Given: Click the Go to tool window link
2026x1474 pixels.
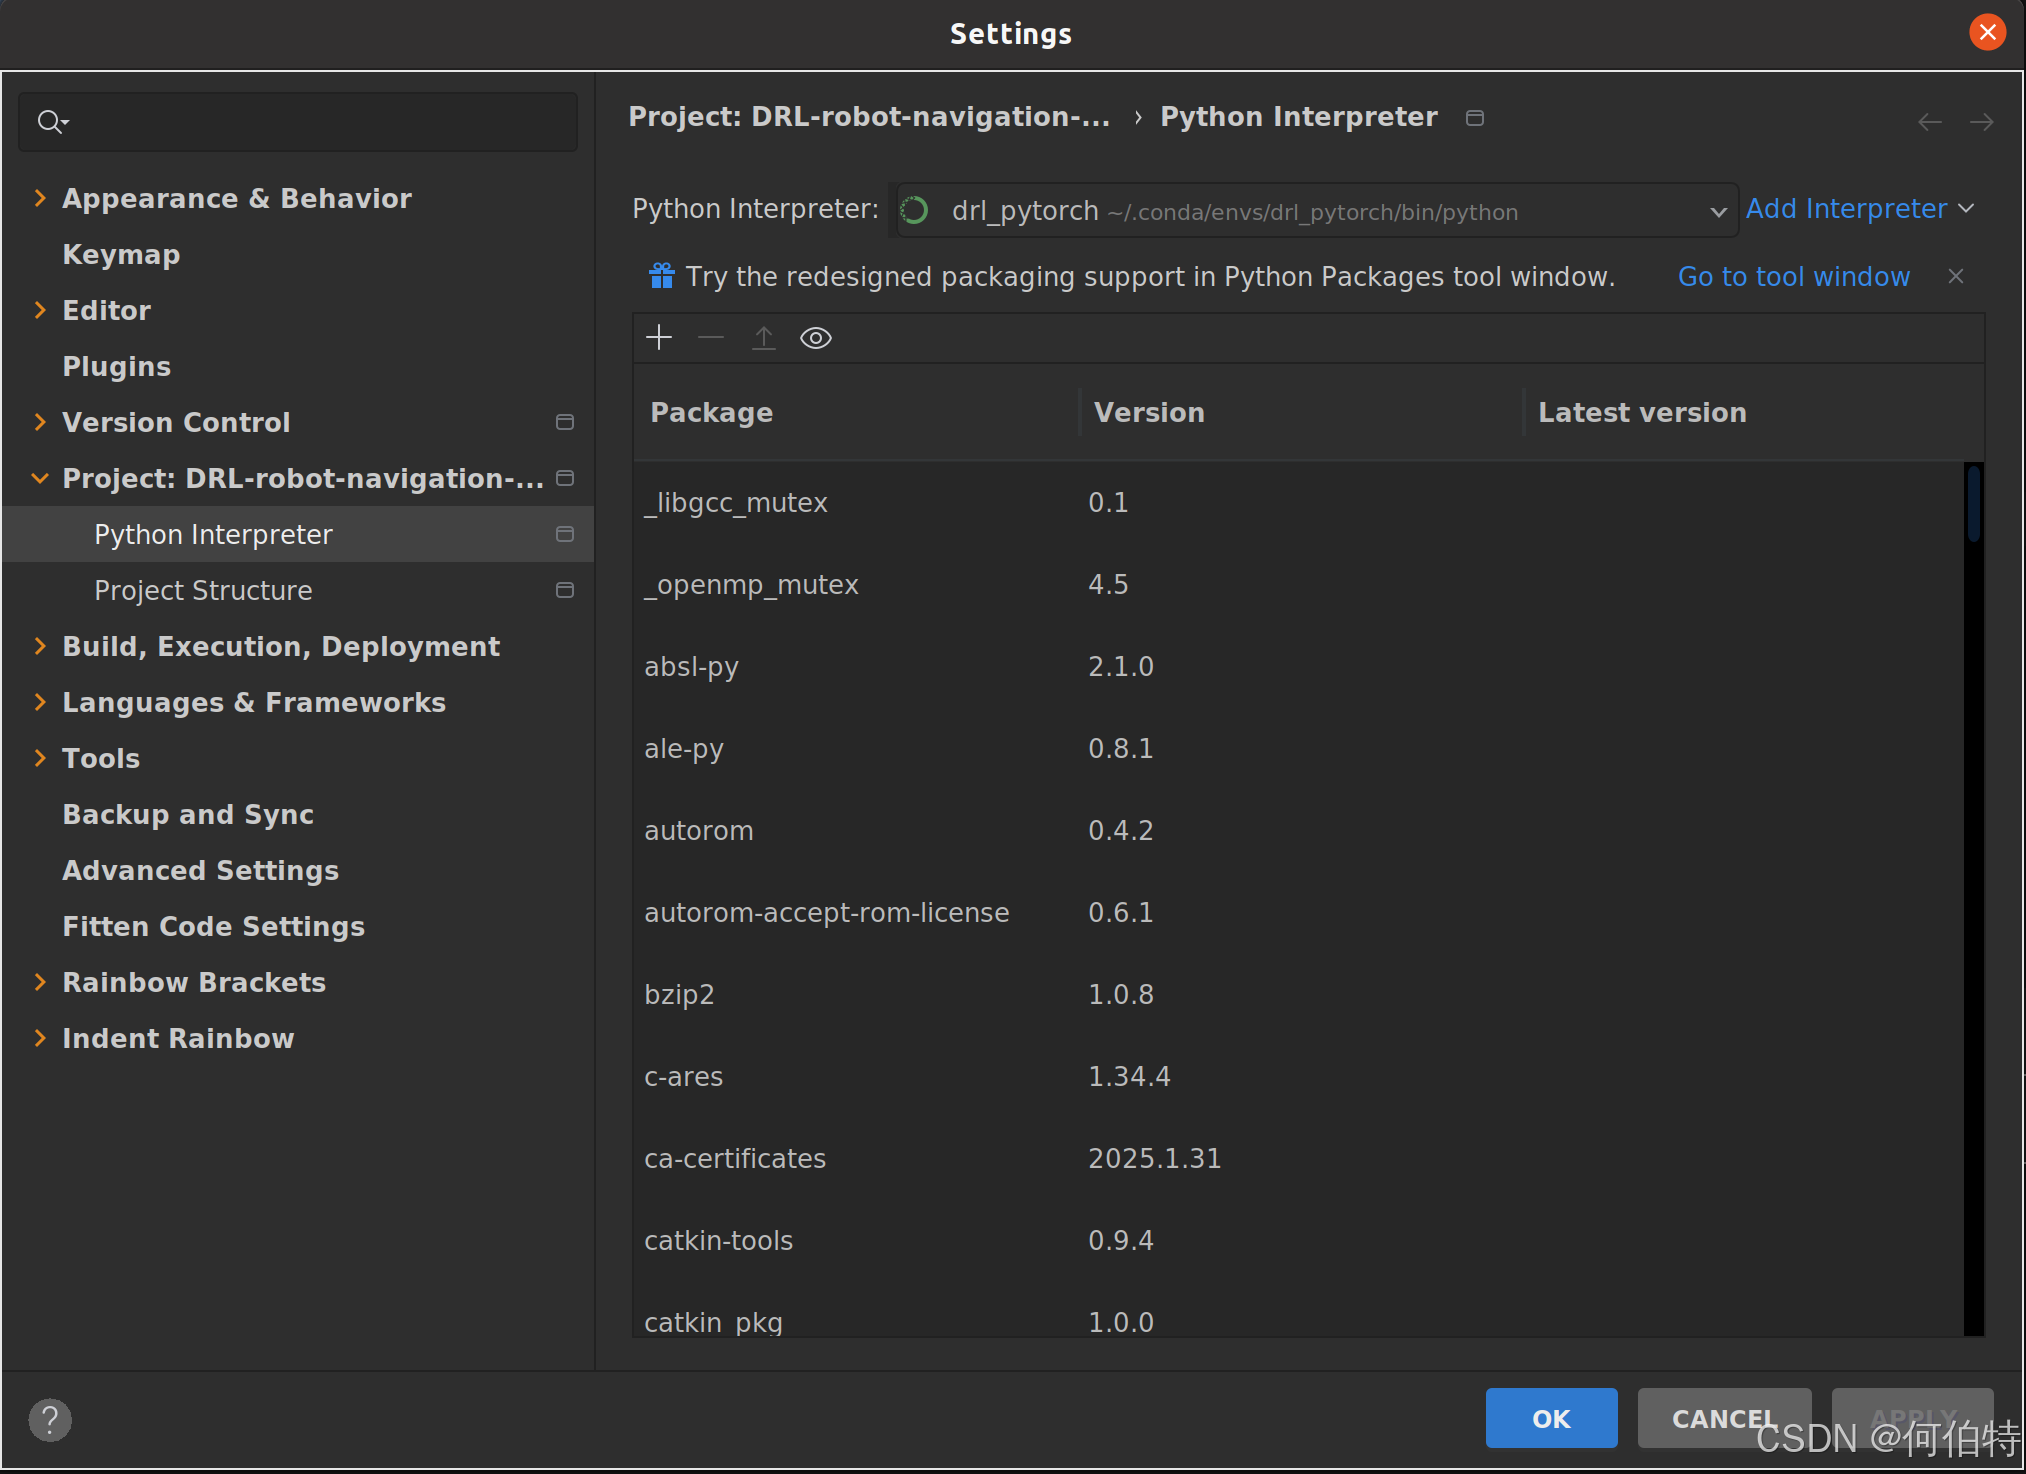Looking at the screenshot, I should (1793, 276).
